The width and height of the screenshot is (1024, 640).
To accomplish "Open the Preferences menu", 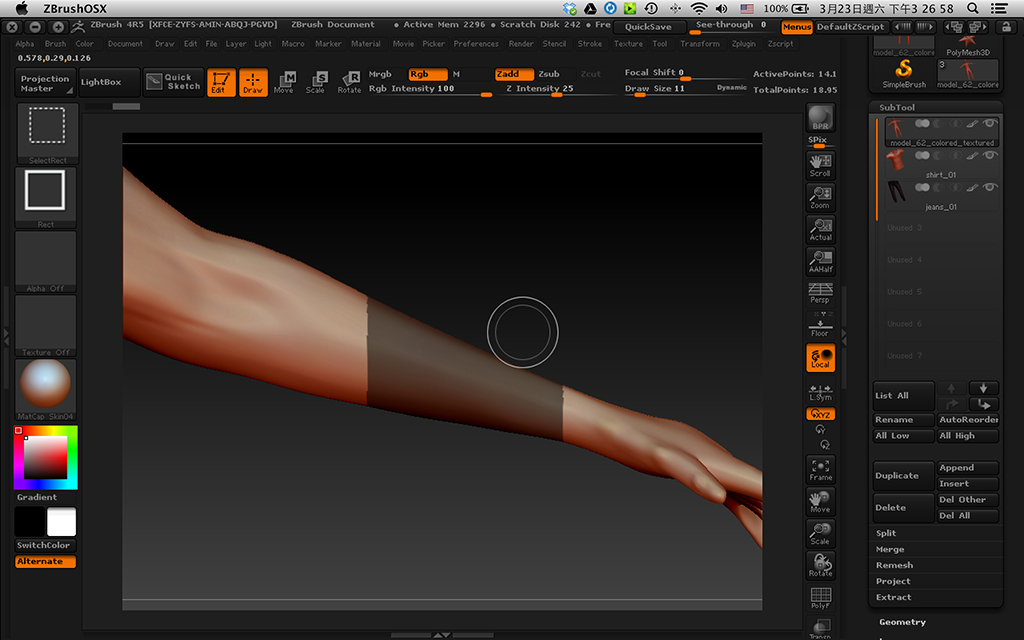I will (475, 43).
